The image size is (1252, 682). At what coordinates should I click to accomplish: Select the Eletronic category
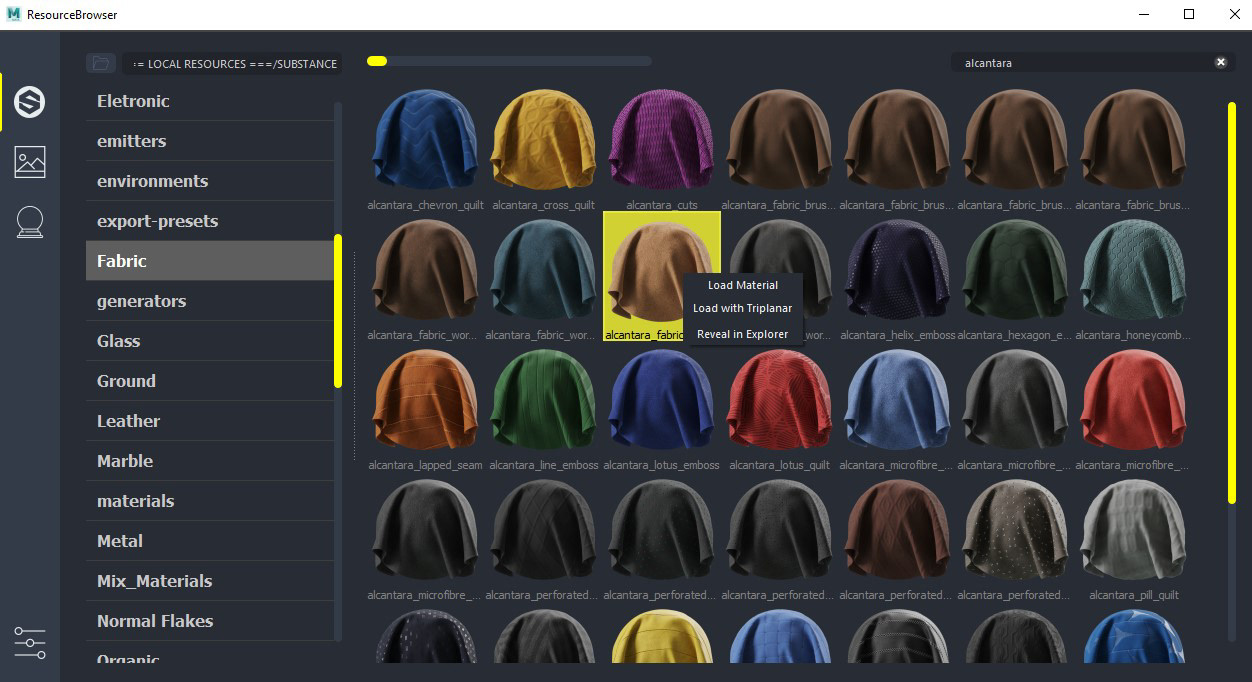210,101
